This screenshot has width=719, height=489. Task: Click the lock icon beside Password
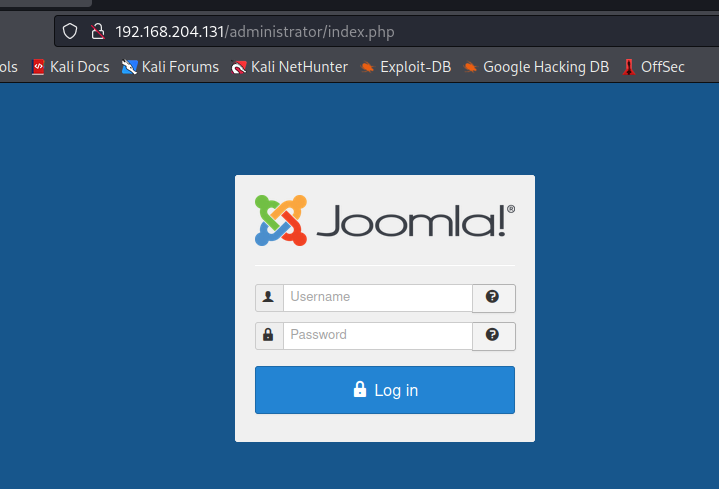[x=269, y=336]
